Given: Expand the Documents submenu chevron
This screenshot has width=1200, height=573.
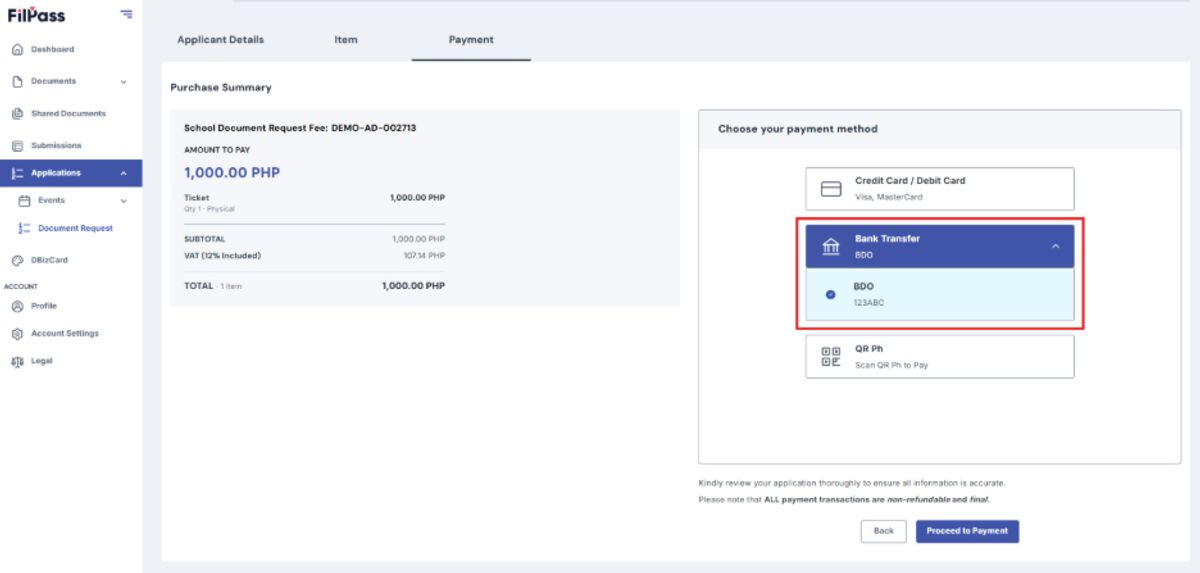Looking at the screenshot, I should (x=124, y=81).
